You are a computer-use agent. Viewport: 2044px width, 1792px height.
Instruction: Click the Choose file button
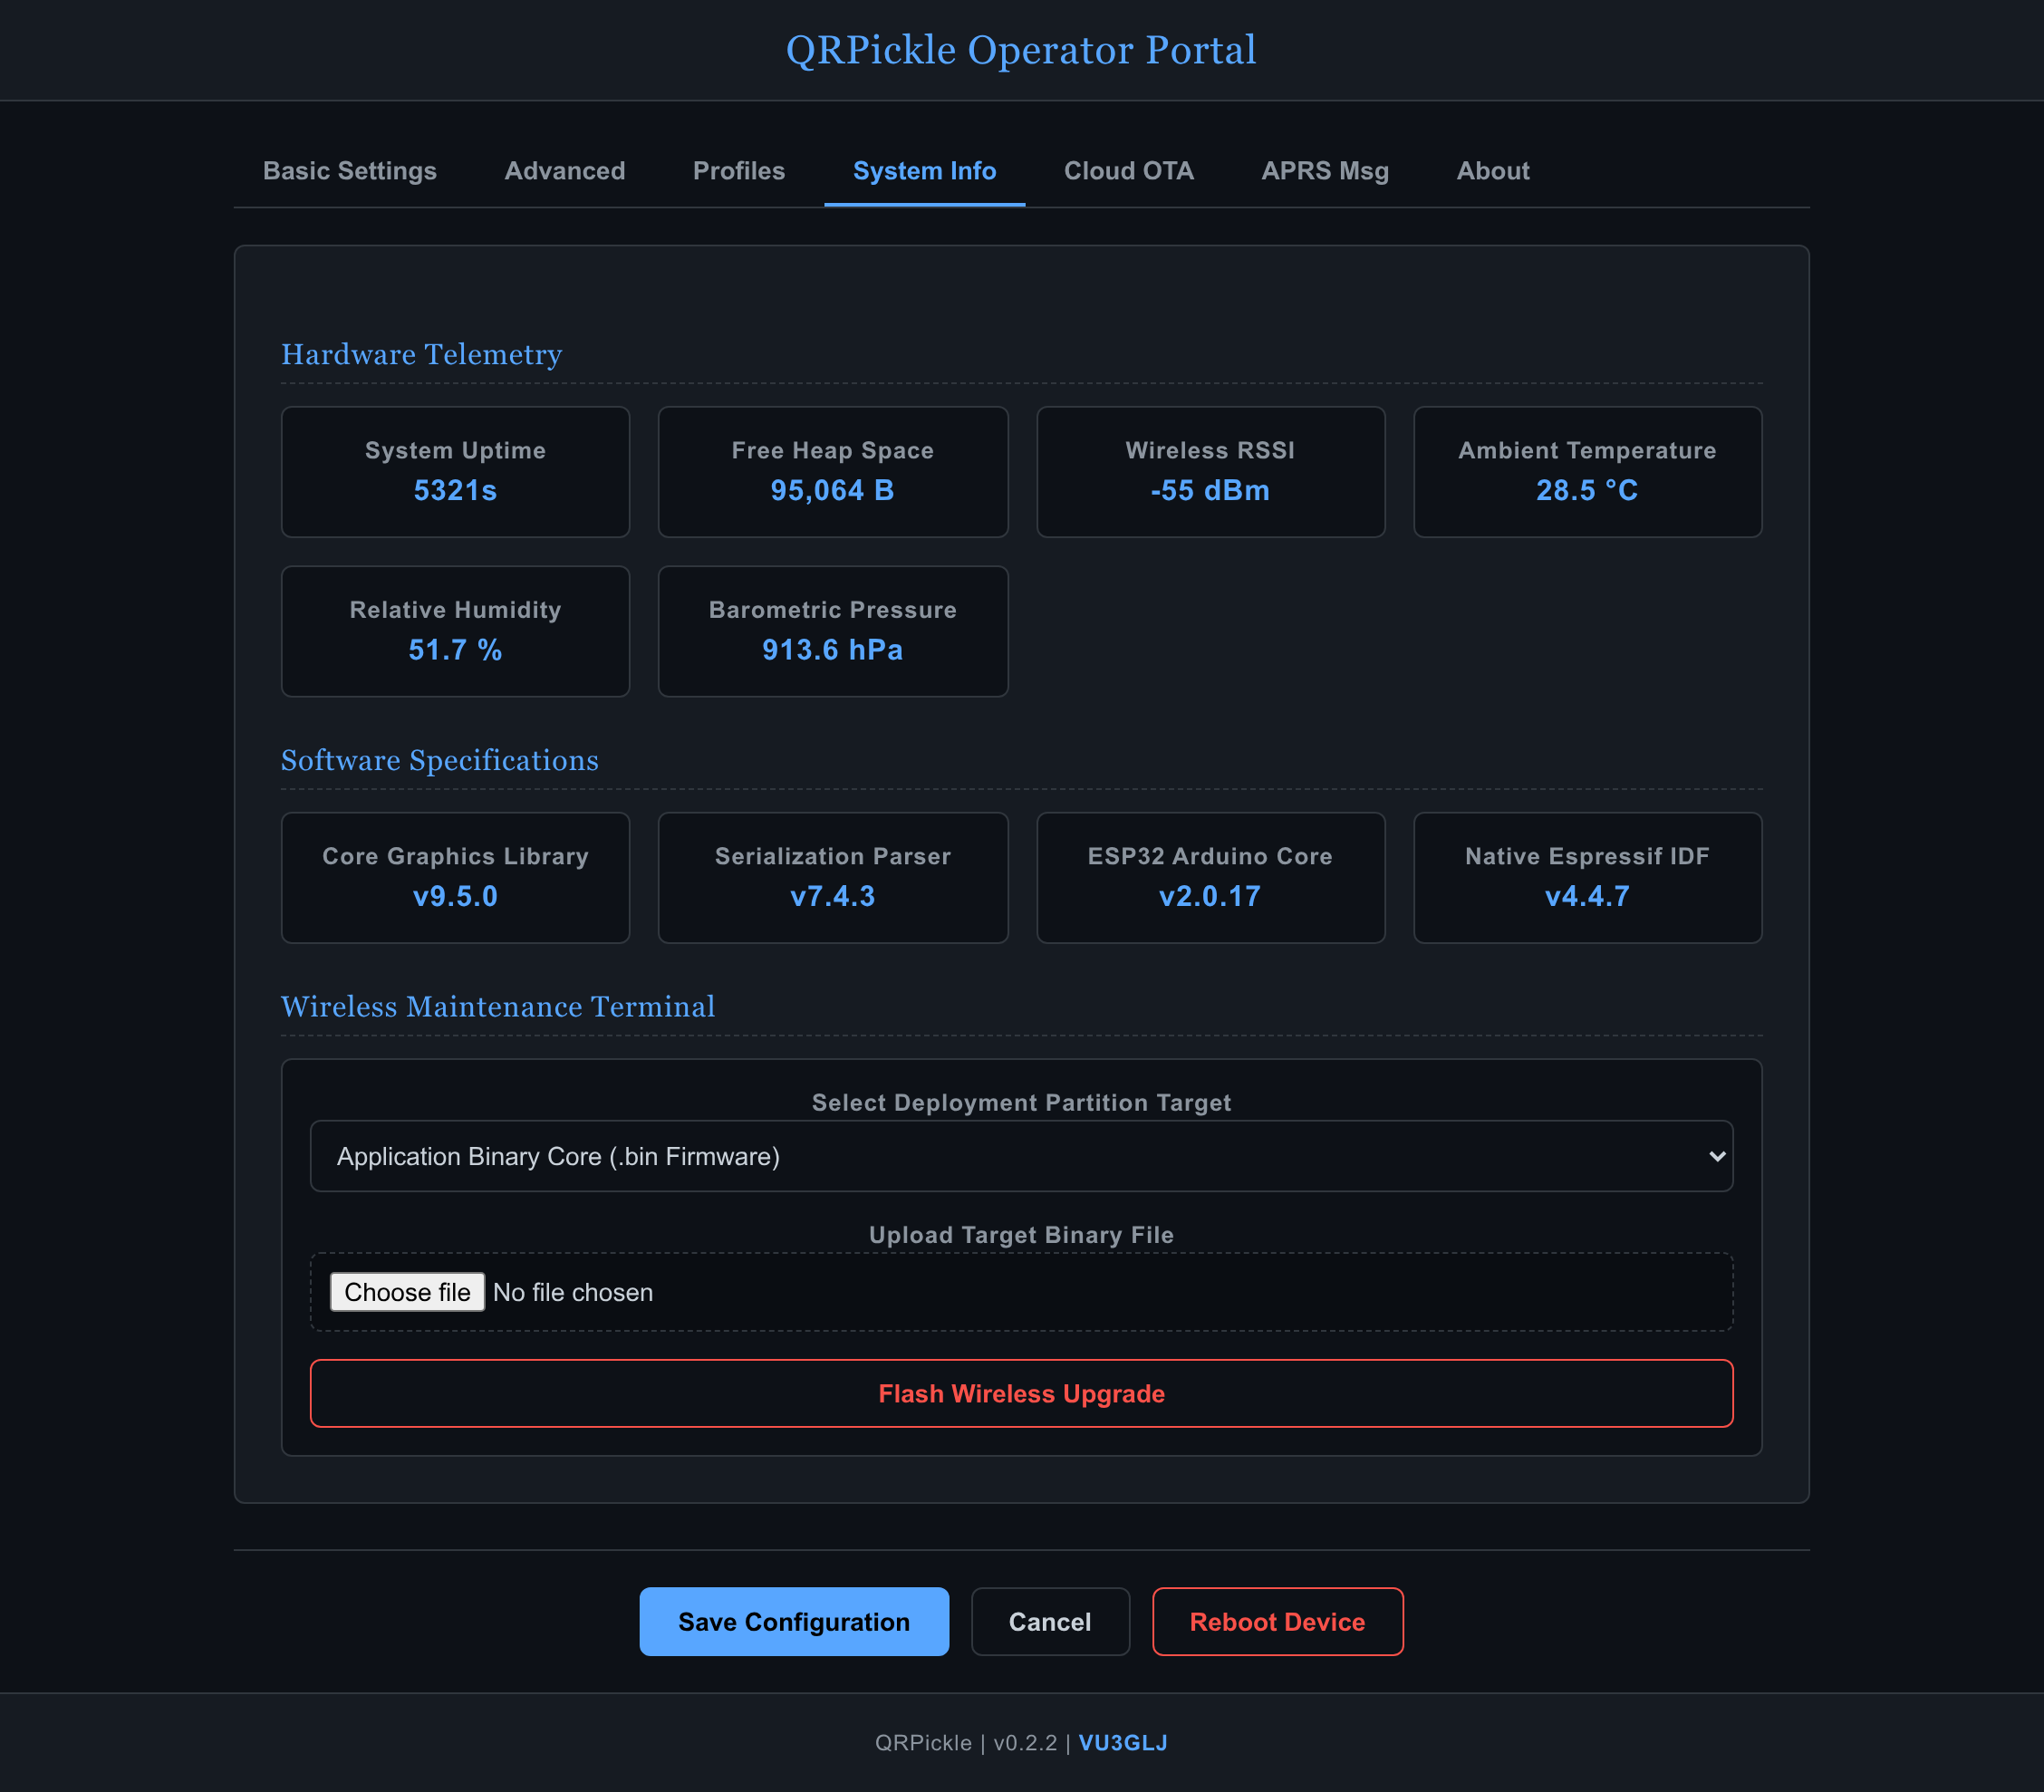coord(407,1292)
